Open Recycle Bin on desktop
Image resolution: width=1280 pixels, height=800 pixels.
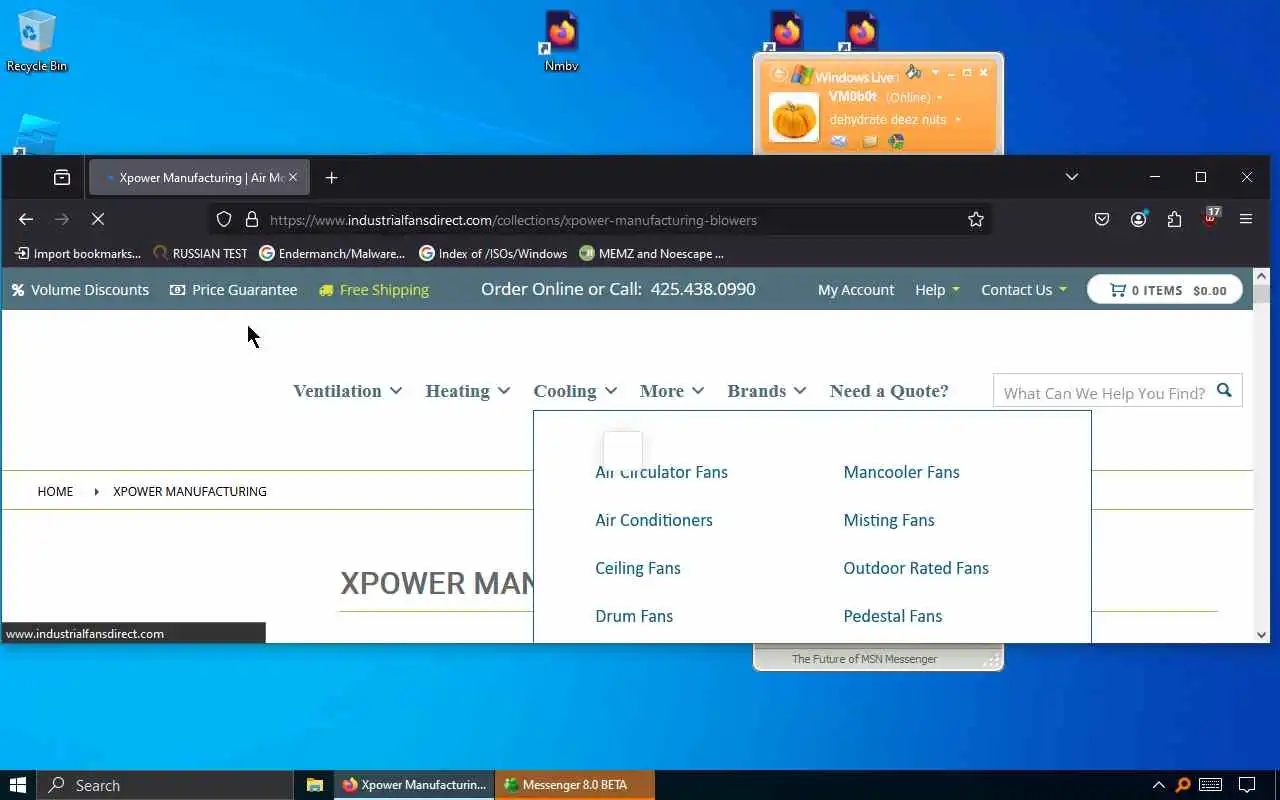(36, 42)
